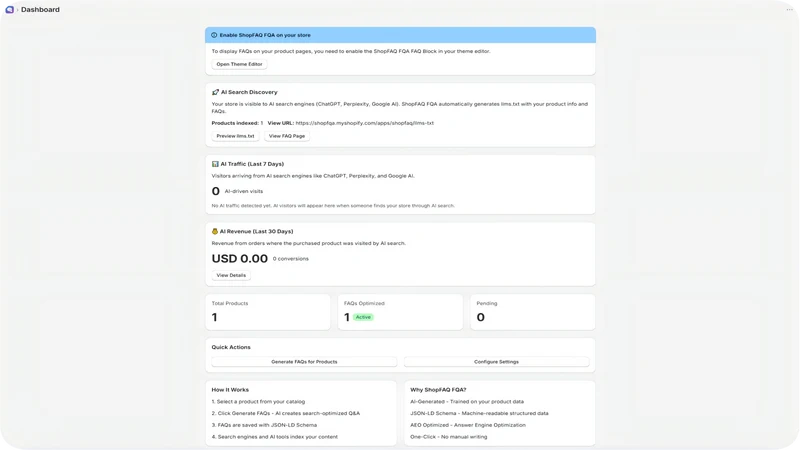Click the green Active status badge

click(x=363, y=317)
